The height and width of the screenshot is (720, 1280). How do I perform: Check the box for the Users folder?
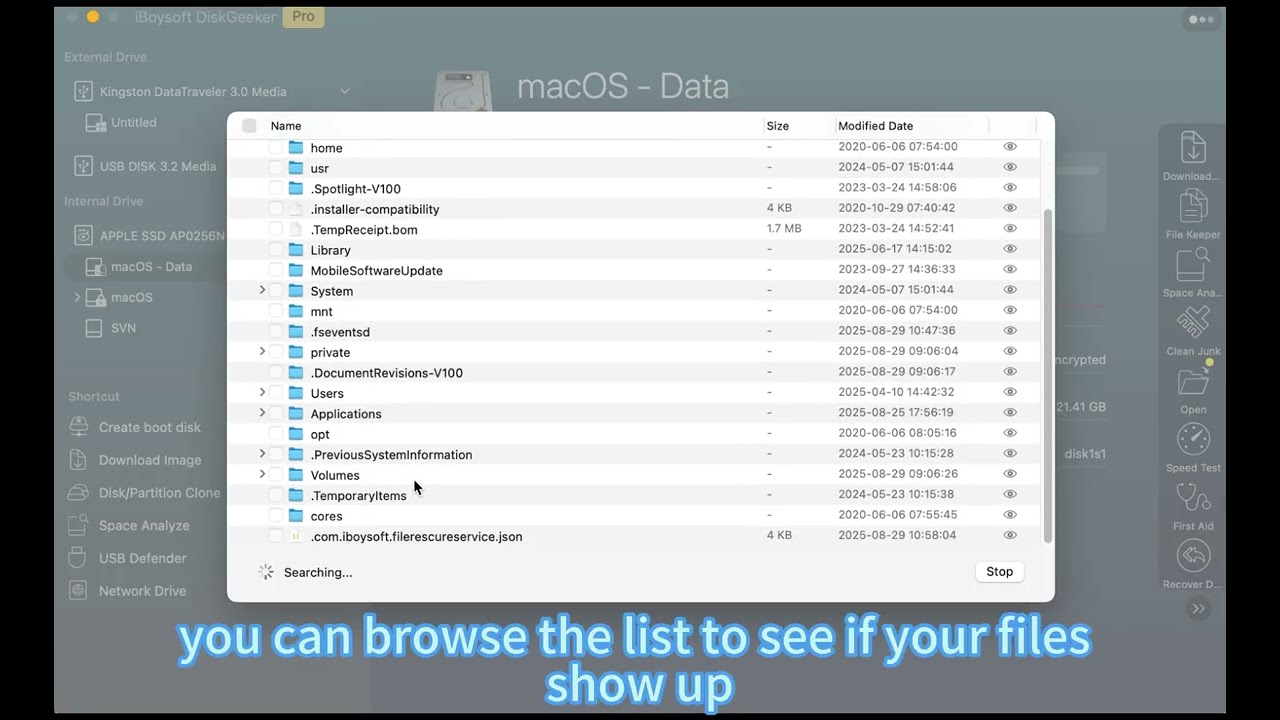coord(276,393)
